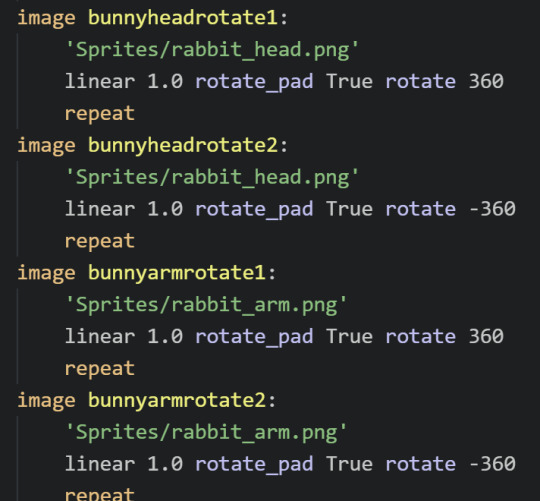This screenshot has width=540, height=501.
Task: Click the 'Sprites/rabbit_head.png' string under bunnyheadrotate2
Action: (x=212, y=178)
